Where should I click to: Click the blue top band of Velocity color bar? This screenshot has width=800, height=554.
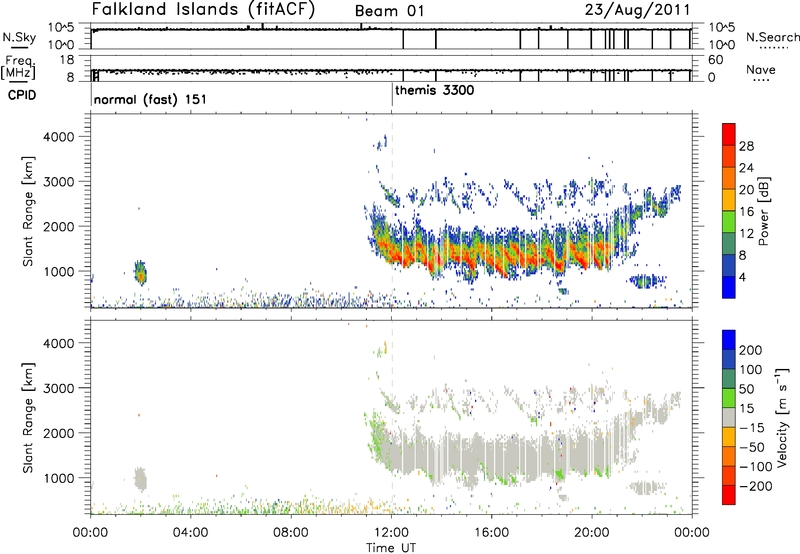click(729, 339)
